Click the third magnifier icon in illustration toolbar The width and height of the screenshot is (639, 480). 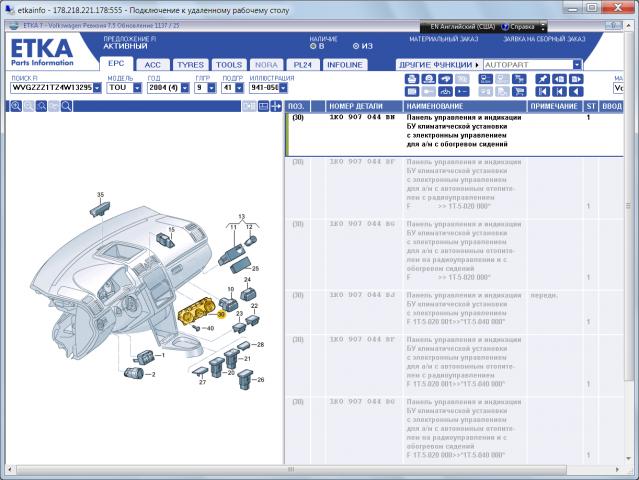(x=41, y=106)
